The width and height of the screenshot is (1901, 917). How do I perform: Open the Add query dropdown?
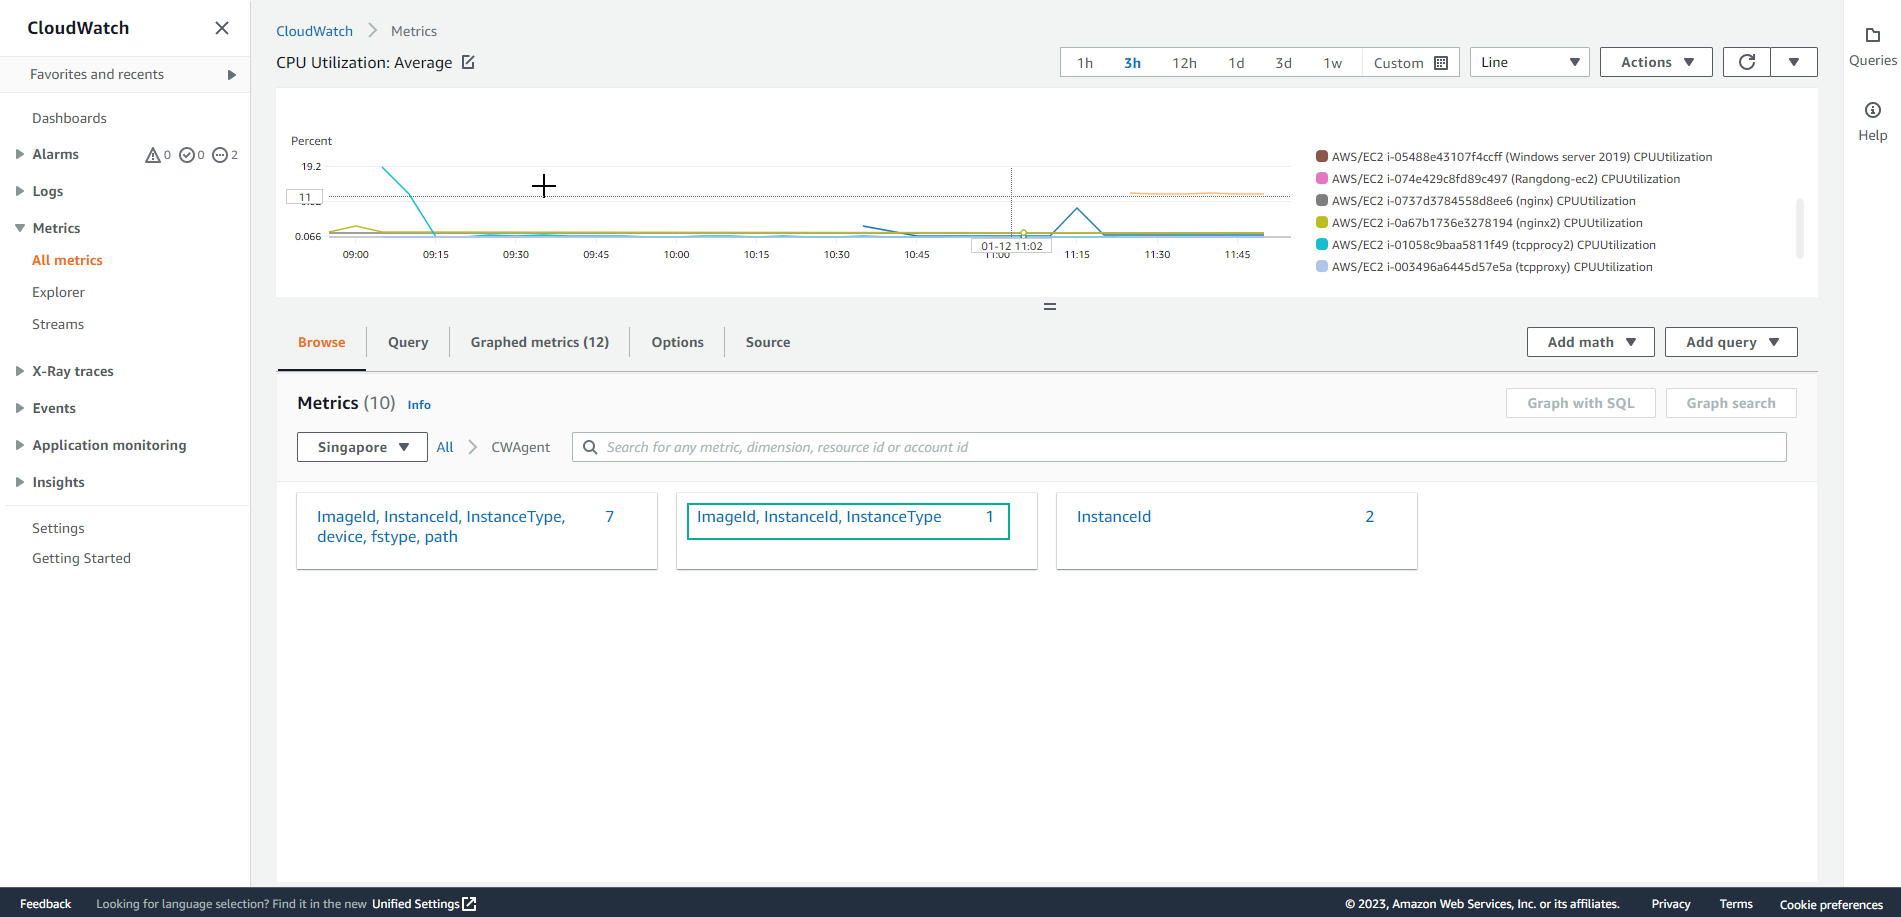pyautogui.click(x=1731, y=342)
